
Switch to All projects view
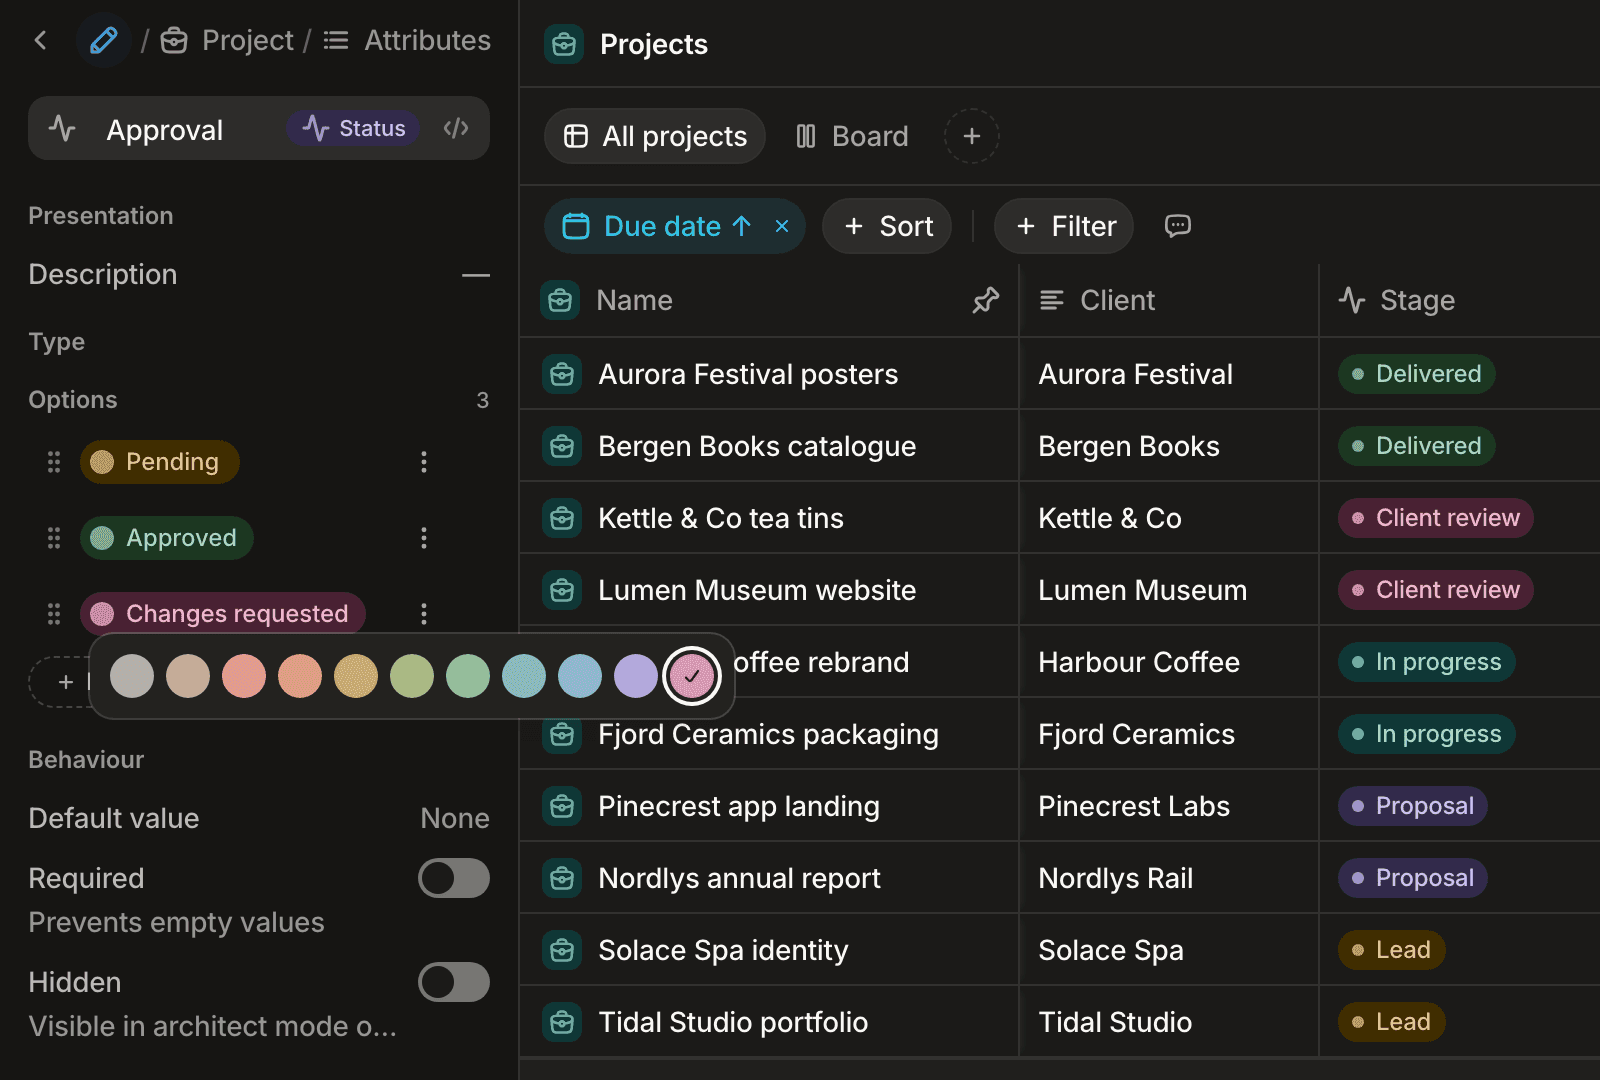tap(655, 136)
